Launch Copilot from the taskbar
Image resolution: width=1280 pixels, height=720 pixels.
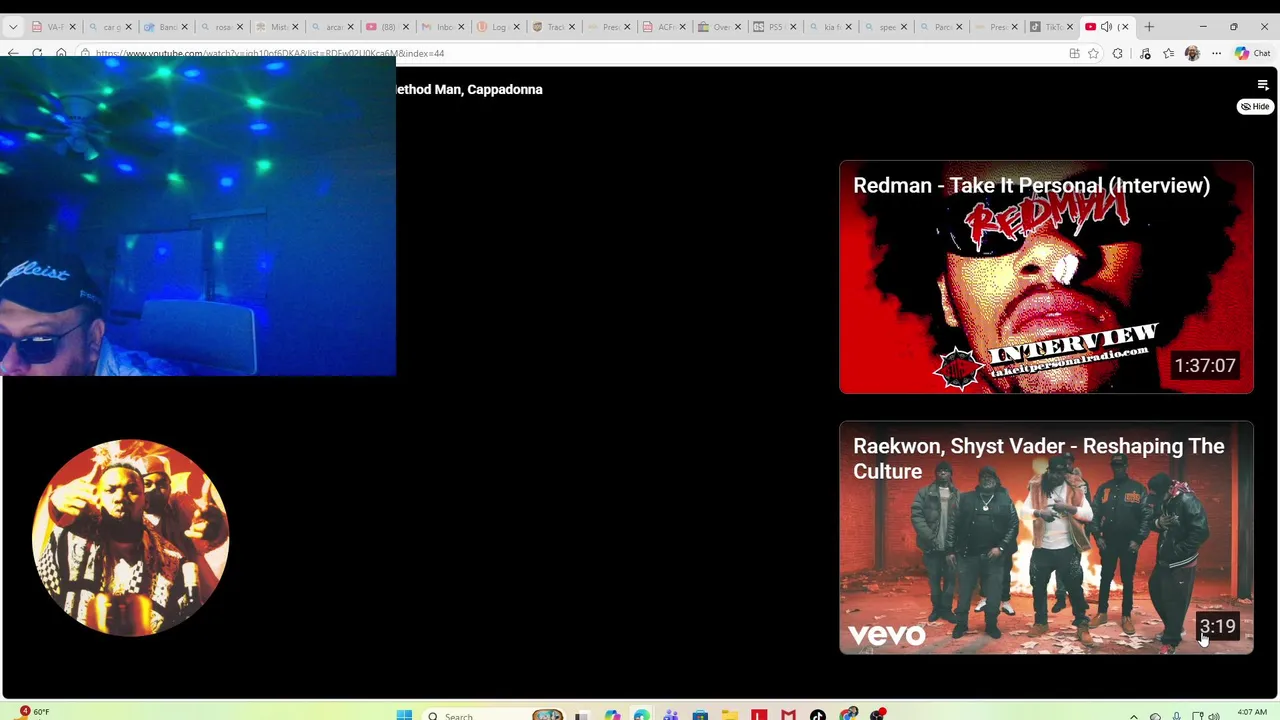(x=612, y=715)
